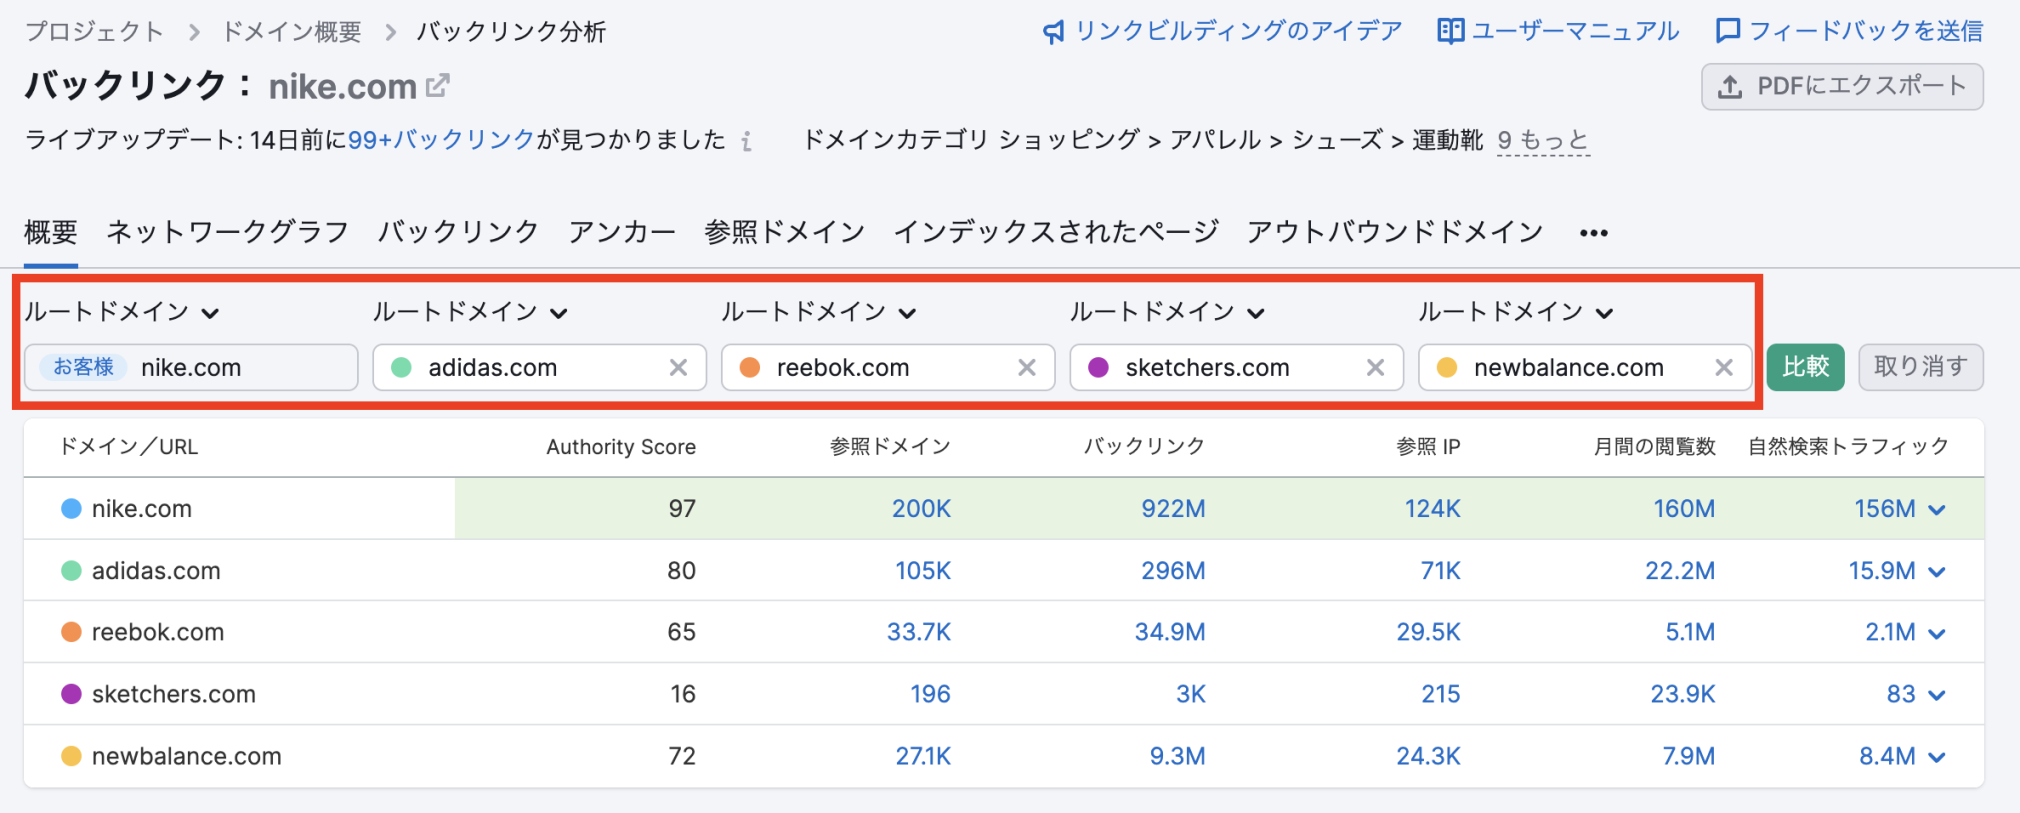Remove sketchers.com from comparison fields

click(1376, 367)
